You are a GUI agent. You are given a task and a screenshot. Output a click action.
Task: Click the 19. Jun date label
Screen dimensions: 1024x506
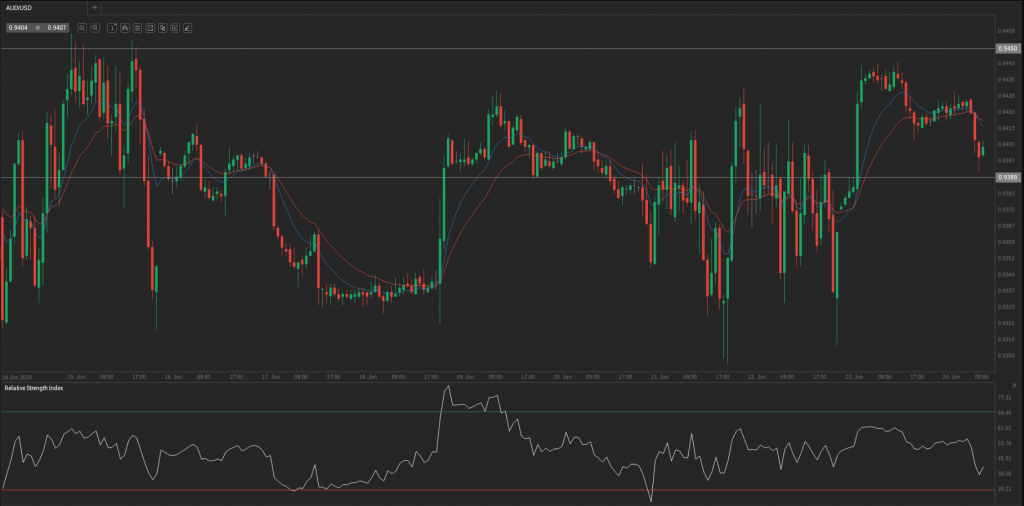(466, 377)
